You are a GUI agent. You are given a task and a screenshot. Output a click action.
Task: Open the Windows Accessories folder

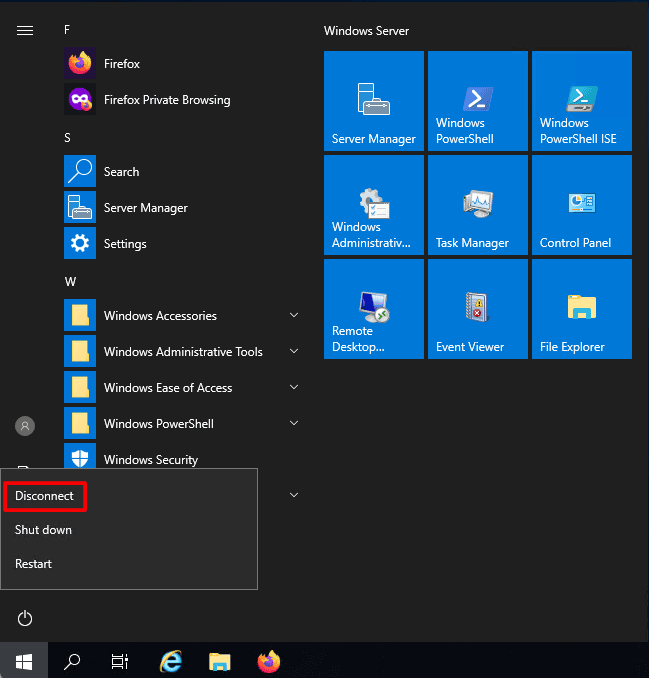[182, 315]
